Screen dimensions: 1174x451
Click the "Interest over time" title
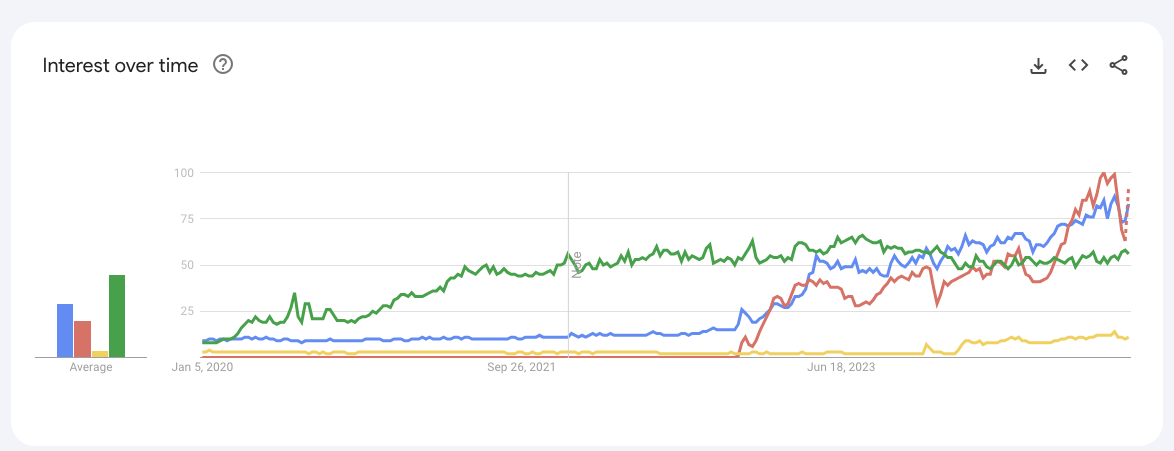(120, 65)
